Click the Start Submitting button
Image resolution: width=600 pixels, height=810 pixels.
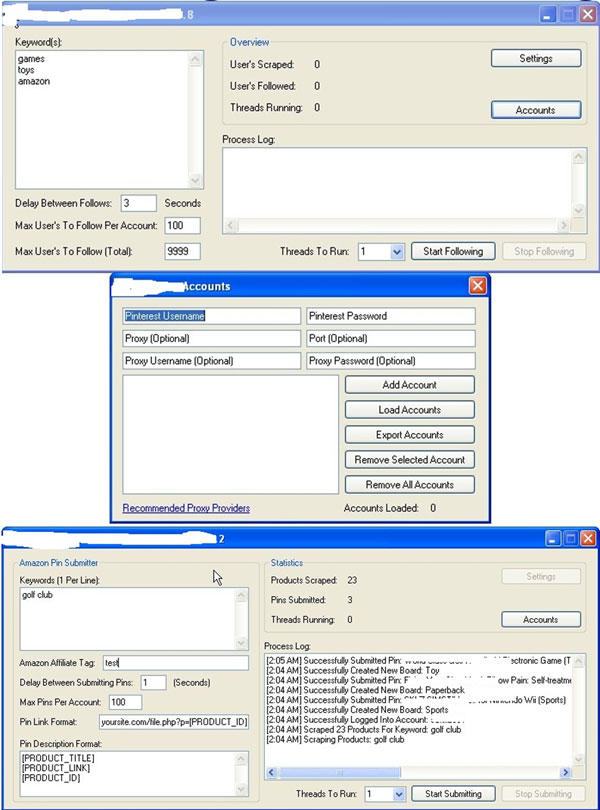[x=453, y=793]
